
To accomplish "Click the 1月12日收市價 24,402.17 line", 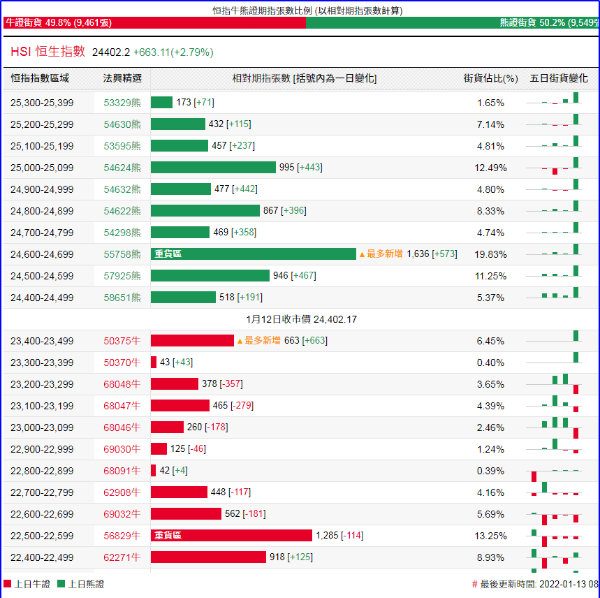I will [301, 319].
